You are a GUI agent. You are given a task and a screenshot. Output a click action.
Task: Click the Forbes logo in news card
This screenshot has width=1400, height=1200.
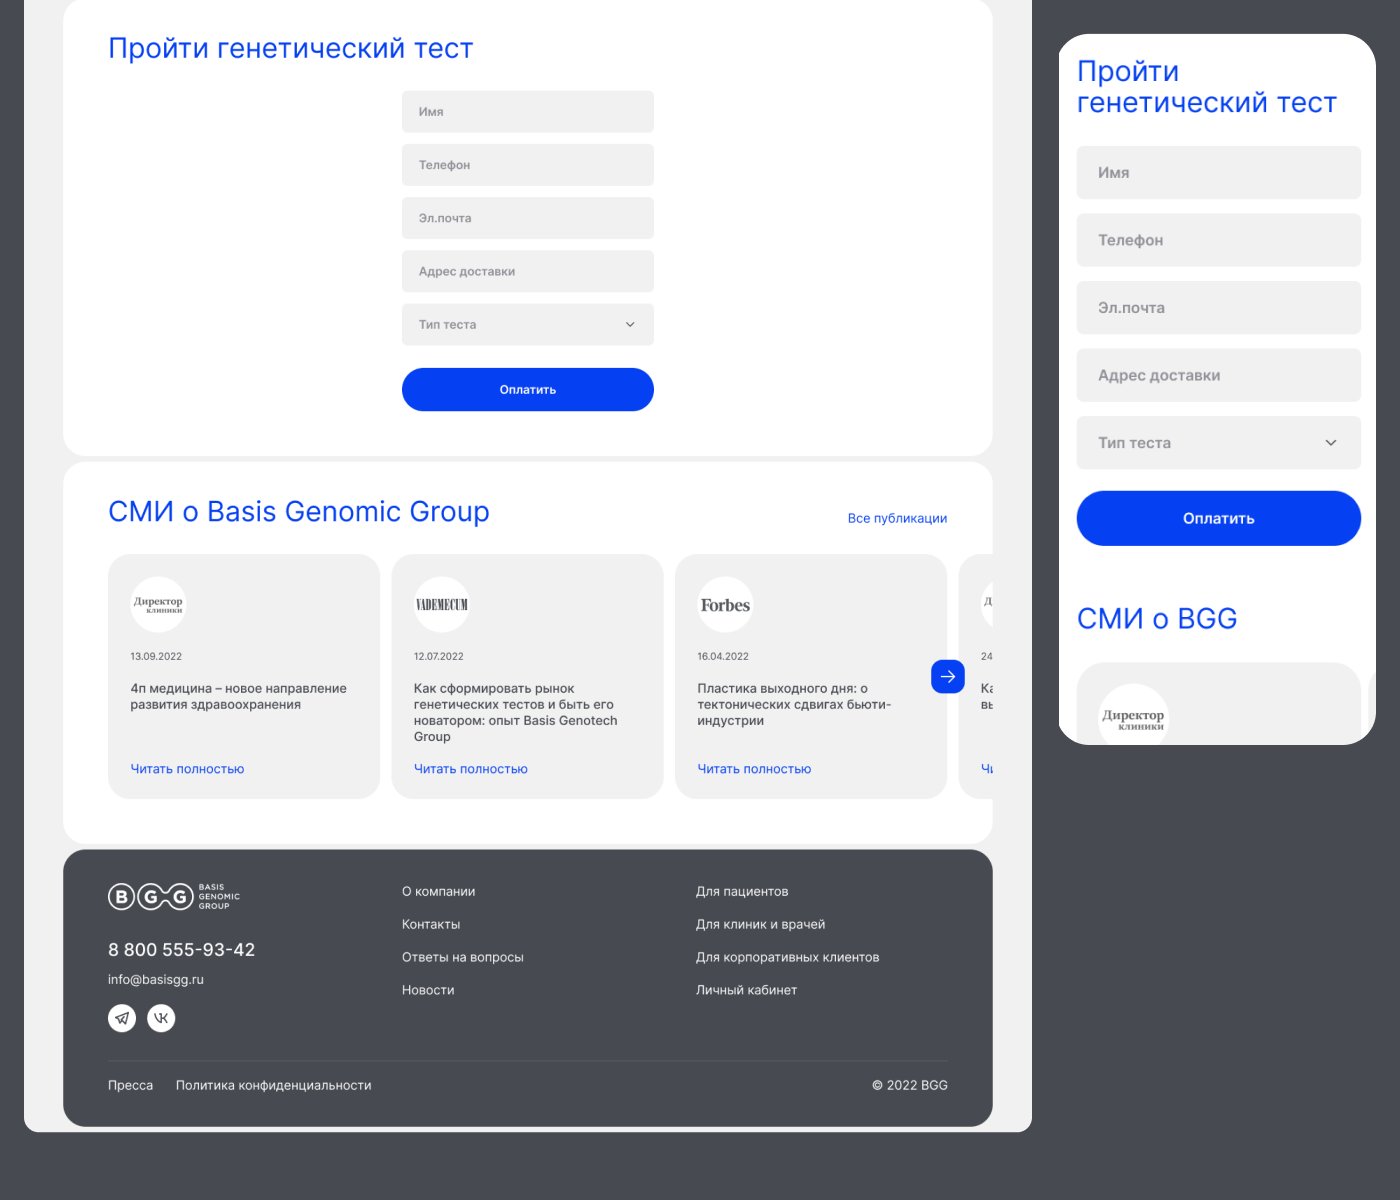725,605
